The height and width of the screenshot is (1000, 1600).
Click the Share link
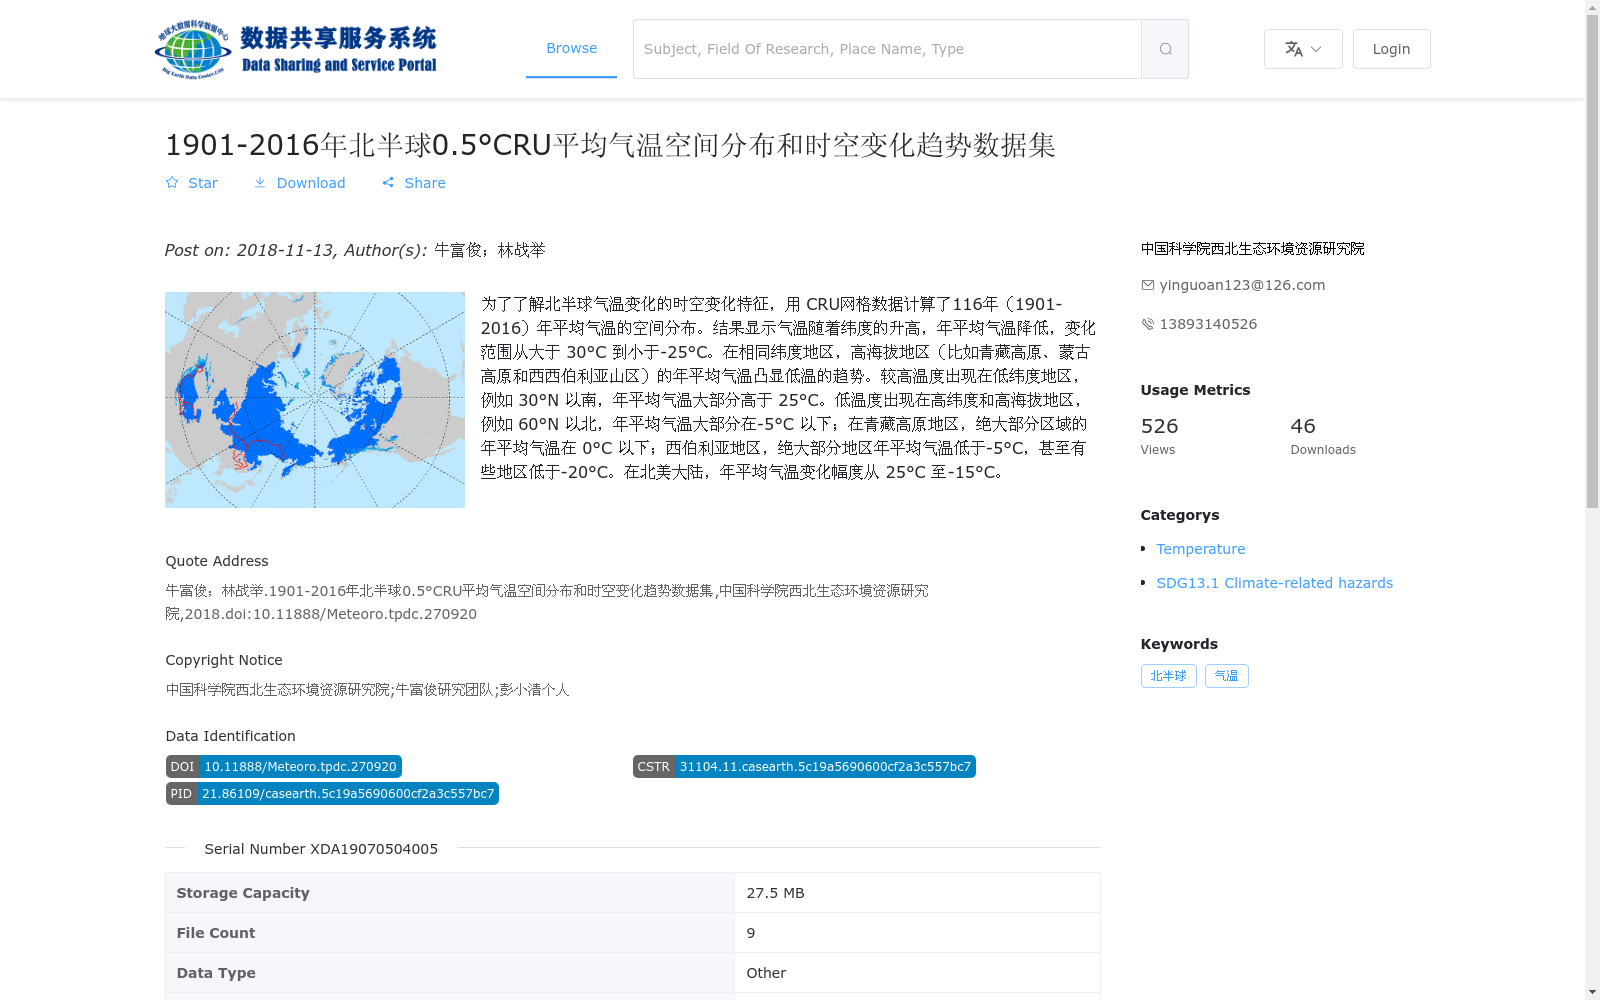coord(413,183)
